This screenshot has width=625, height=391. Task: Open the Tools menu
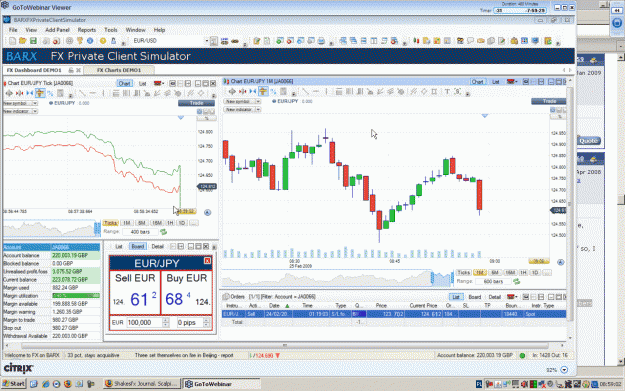click(x=110, y=30)
